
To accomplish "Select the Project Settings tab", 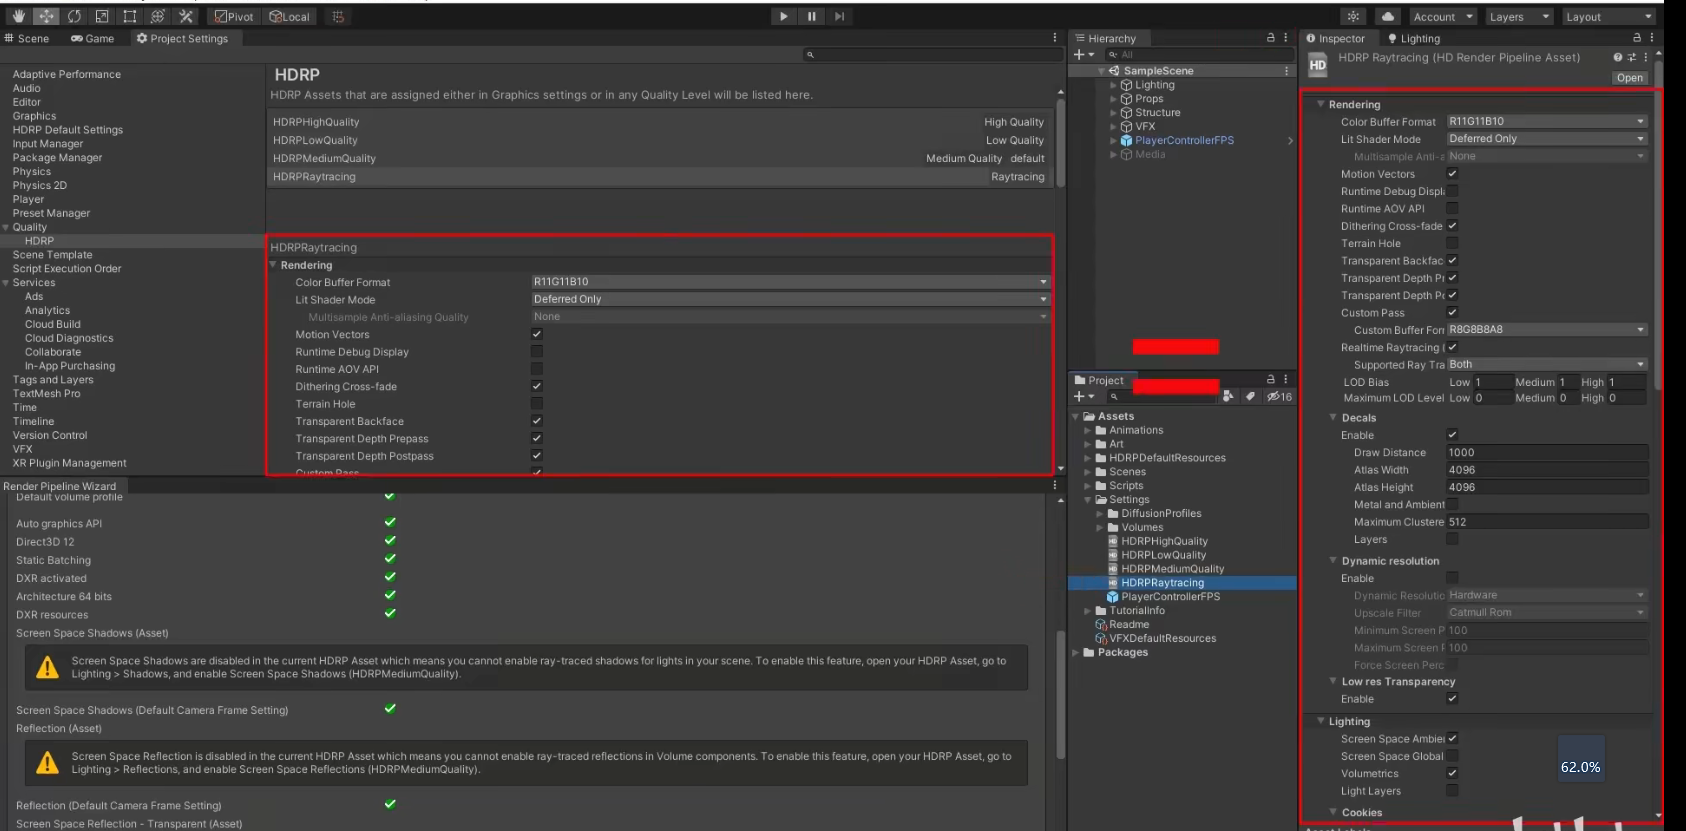I will click(183, 38).
